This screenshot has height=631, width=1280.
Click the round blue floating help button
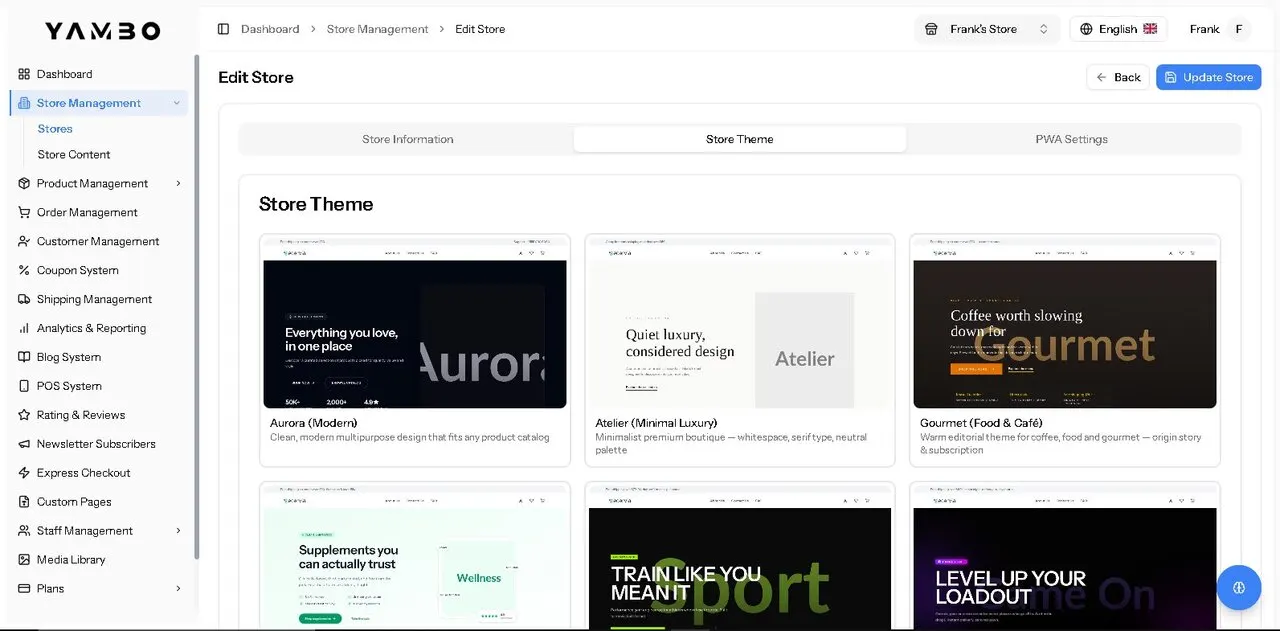[x=1239, y=587]
